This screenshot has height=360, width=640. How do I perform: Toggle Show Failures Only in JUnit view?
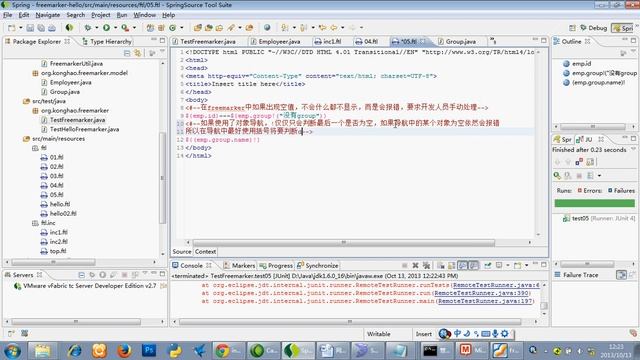(x=579, y=162)
